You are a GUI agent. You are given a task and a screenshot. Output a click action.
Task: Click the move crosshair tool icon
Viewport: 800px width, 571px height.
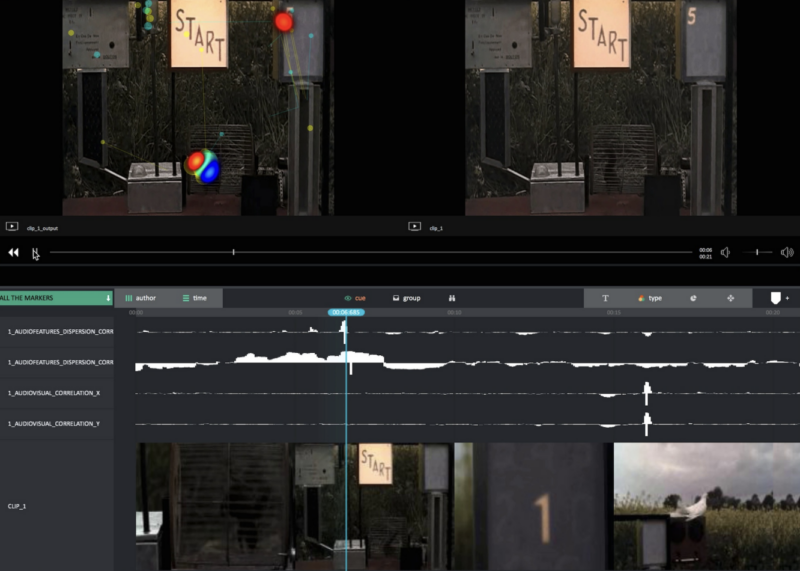click(x=730, y=298)
